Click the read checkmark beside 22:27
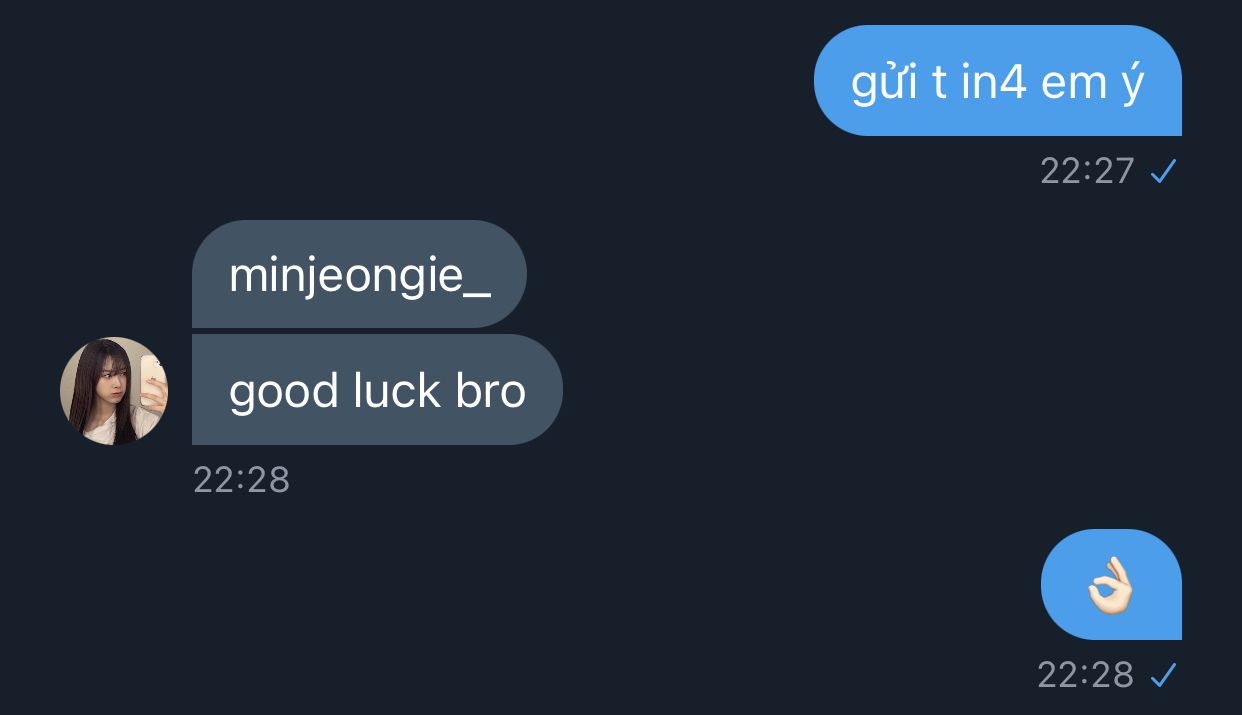This screenshot has width=1242, height=715. point(1163,172)
